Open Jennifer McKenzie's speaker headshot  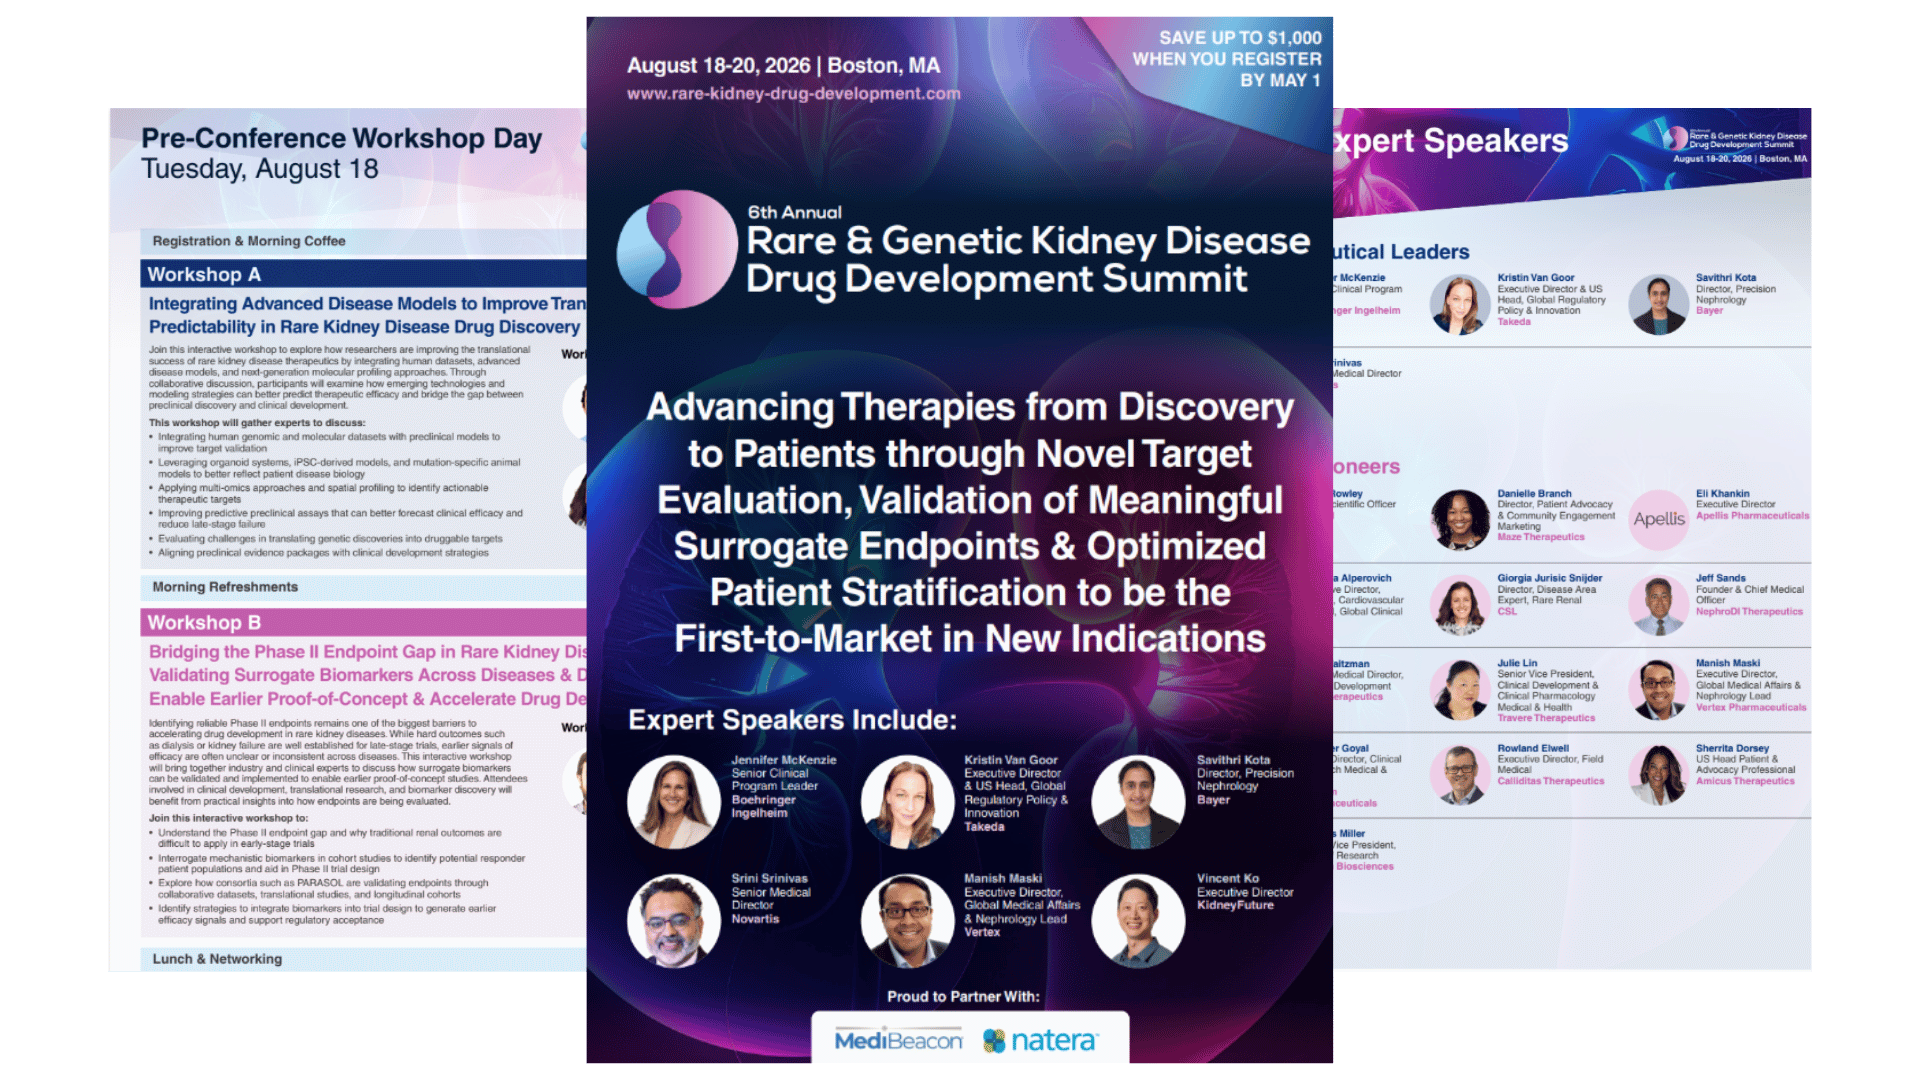tap(672, 801)
